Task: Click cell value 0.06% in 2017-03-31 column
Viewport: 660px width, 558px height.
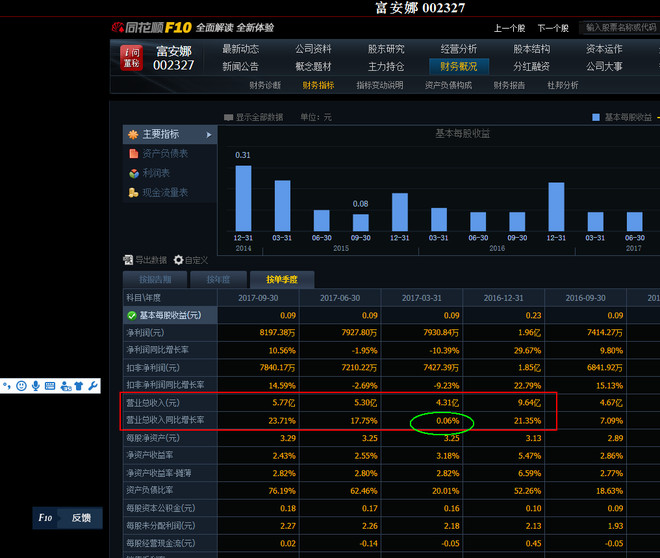Action: pos(448,421)
